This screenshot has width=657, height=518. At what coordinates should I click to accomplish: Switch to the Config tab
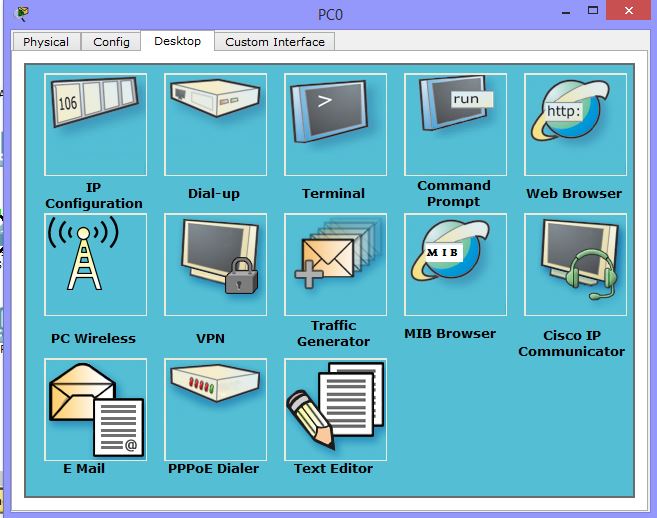click(x=111, y=42)
